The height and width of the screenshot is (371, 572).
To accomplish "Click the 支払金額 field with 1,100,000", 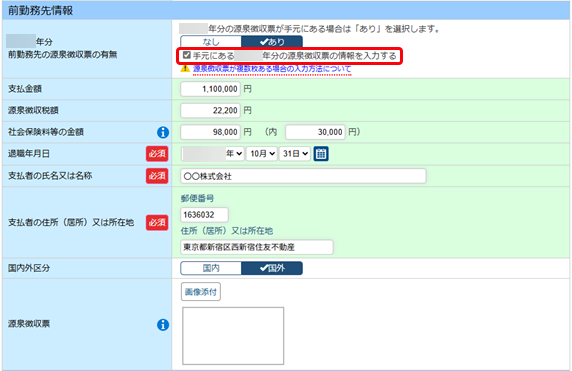I will pos(210,89).
